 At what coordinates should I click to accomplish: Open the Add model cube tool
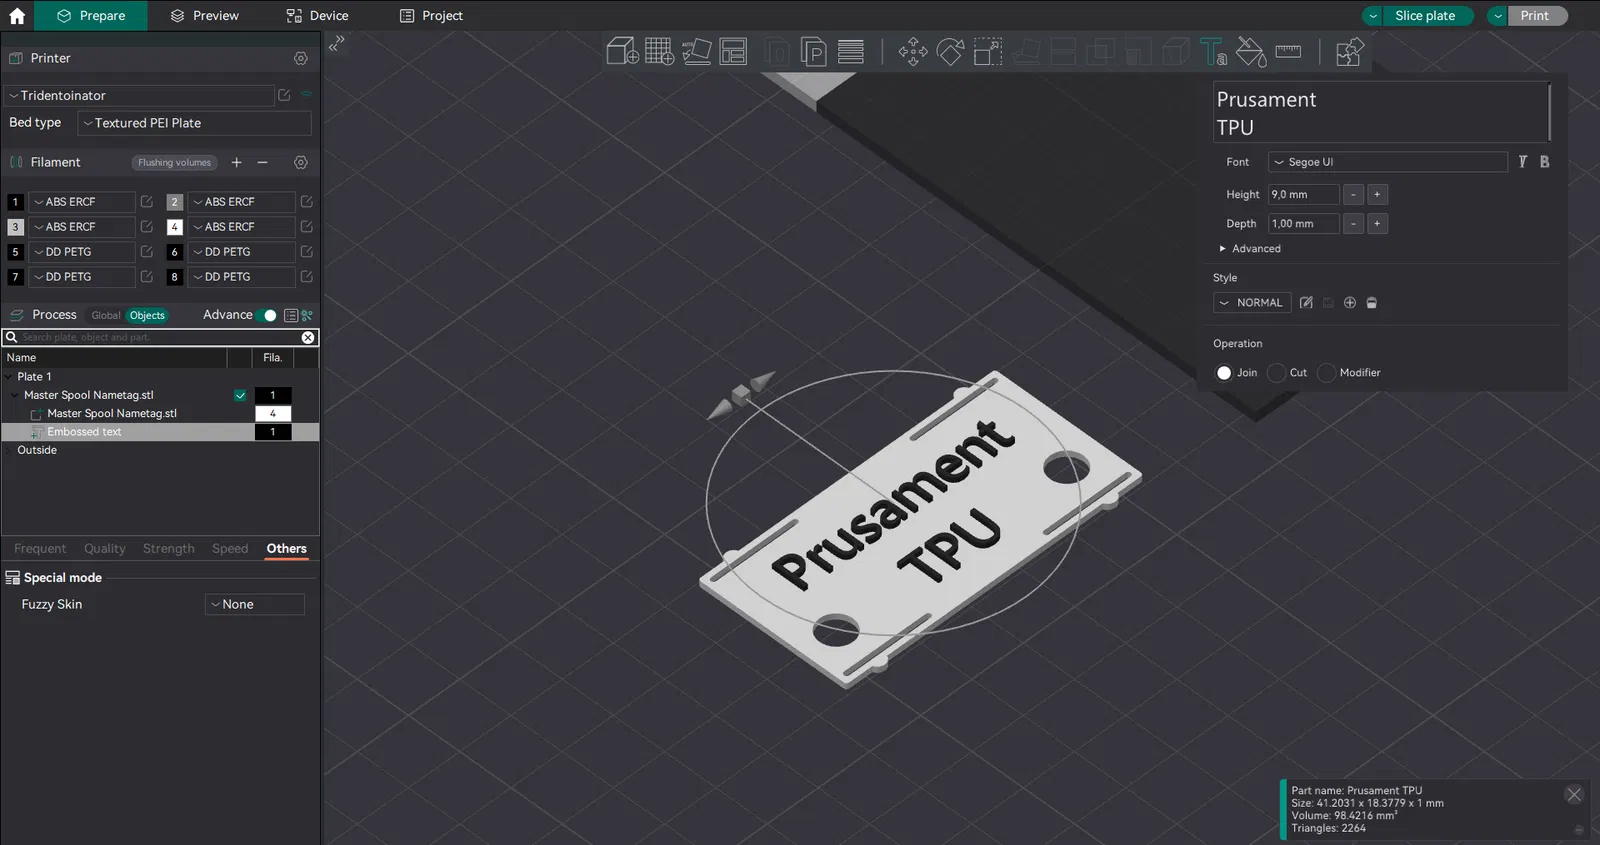point(622,51)
